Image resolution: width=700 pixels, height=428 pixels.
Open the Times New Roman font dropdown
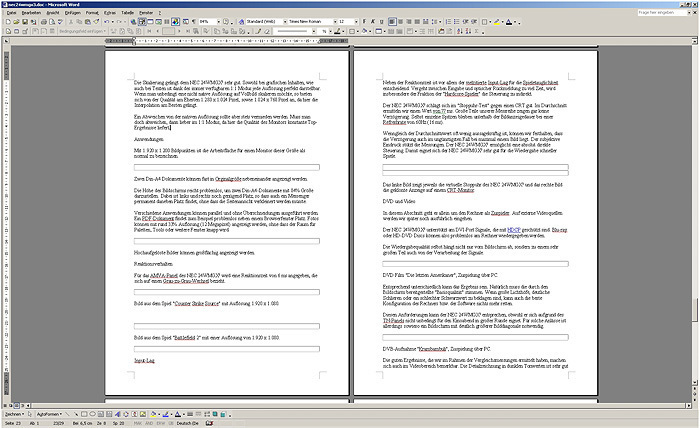coord(335,21)
